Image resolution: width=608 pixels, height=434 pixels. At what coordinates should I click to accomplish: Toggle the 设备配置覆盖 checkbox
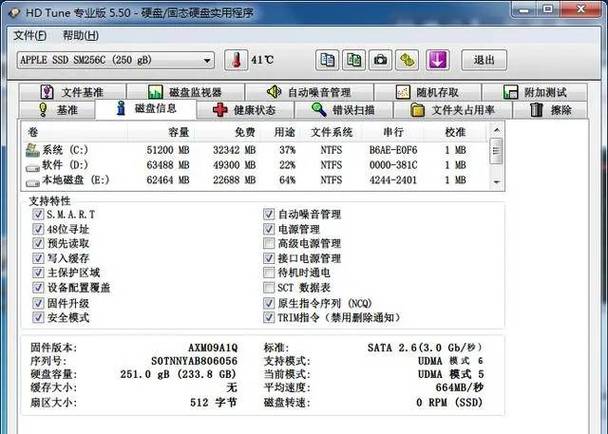pos(38,287)
